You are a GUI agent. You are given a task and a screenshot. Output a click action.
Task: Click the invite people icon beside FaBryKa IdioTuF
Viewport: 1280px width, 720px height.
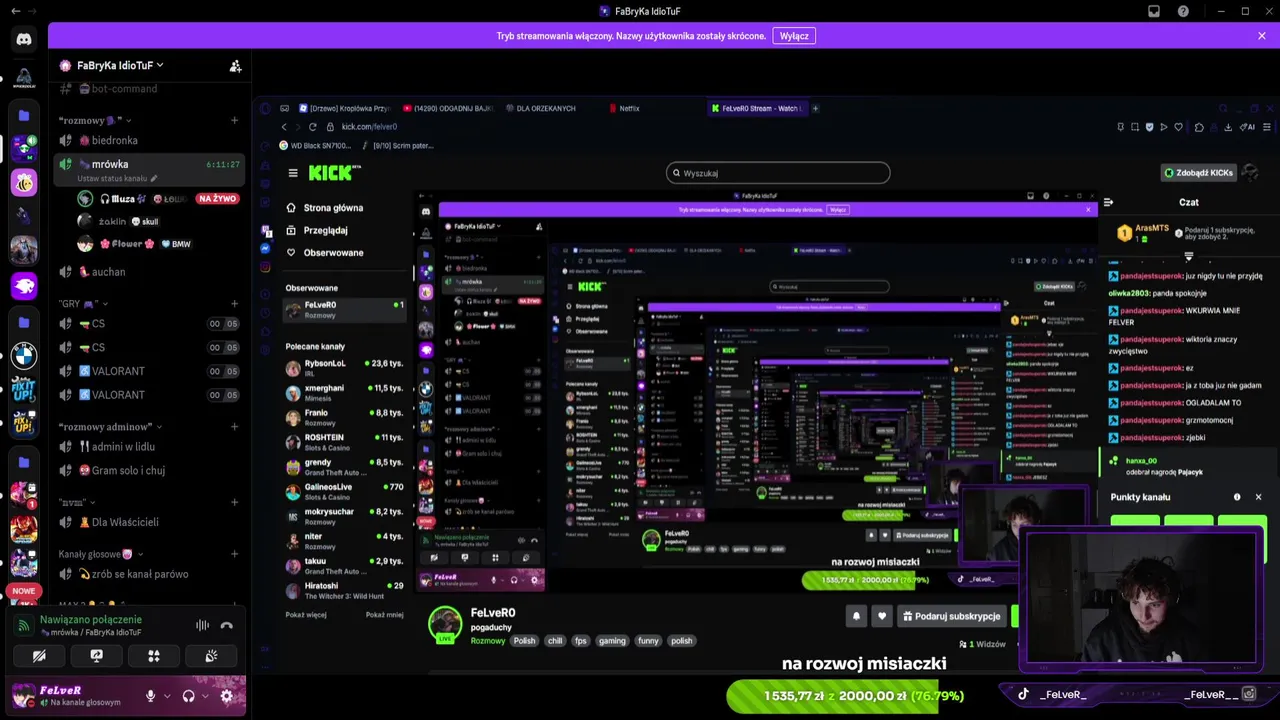pyautogui.click(x=235, y=66)
